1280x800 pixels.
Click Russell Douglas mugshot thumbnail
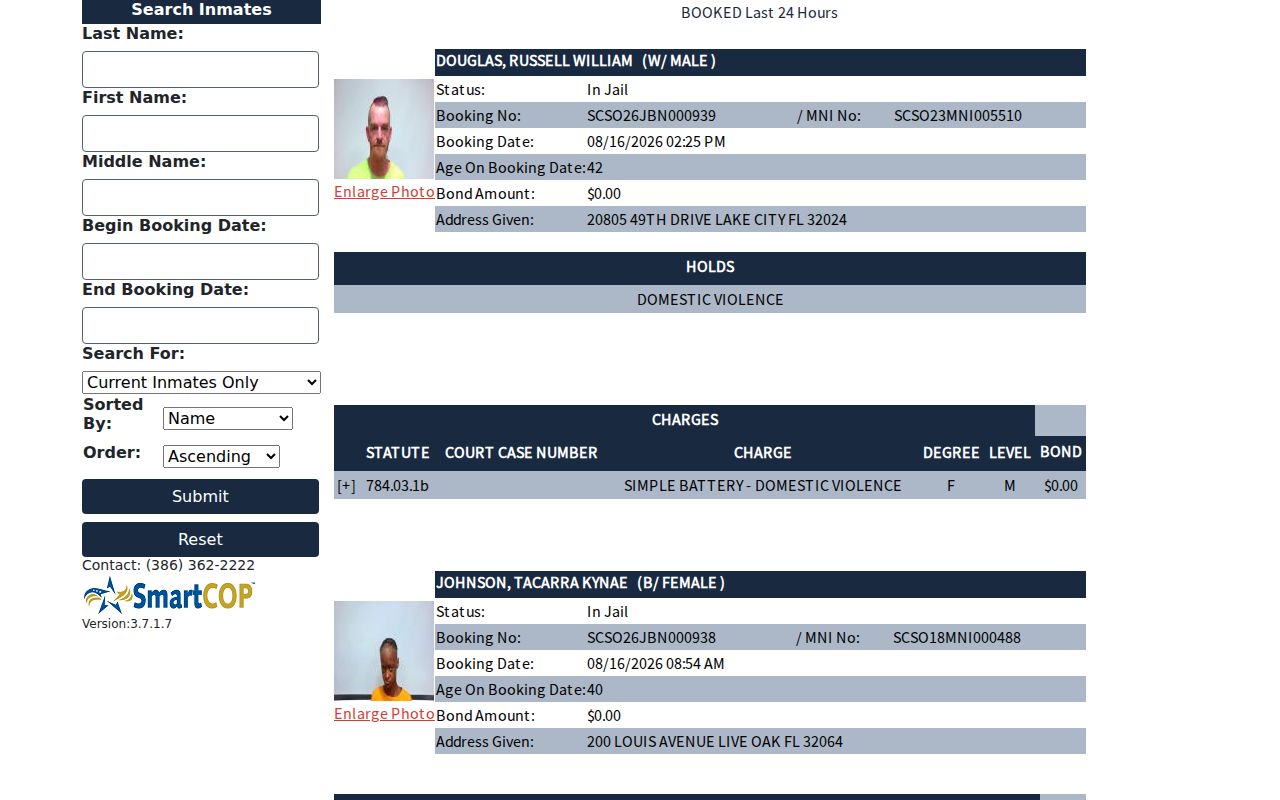(x=384, y=129)
